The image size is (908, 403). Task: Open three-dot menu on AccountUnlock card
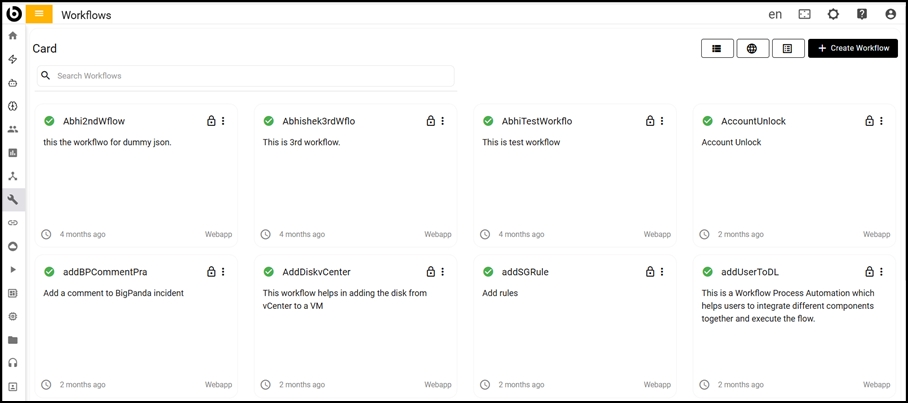[x=881, y=121]
